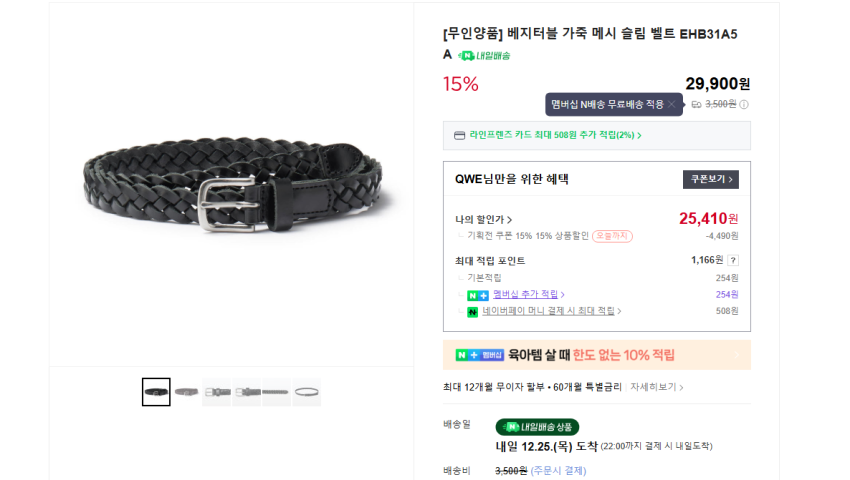850x480 pixels.
Task: Select the first black belt thumbnail
Action: [156, 392]
